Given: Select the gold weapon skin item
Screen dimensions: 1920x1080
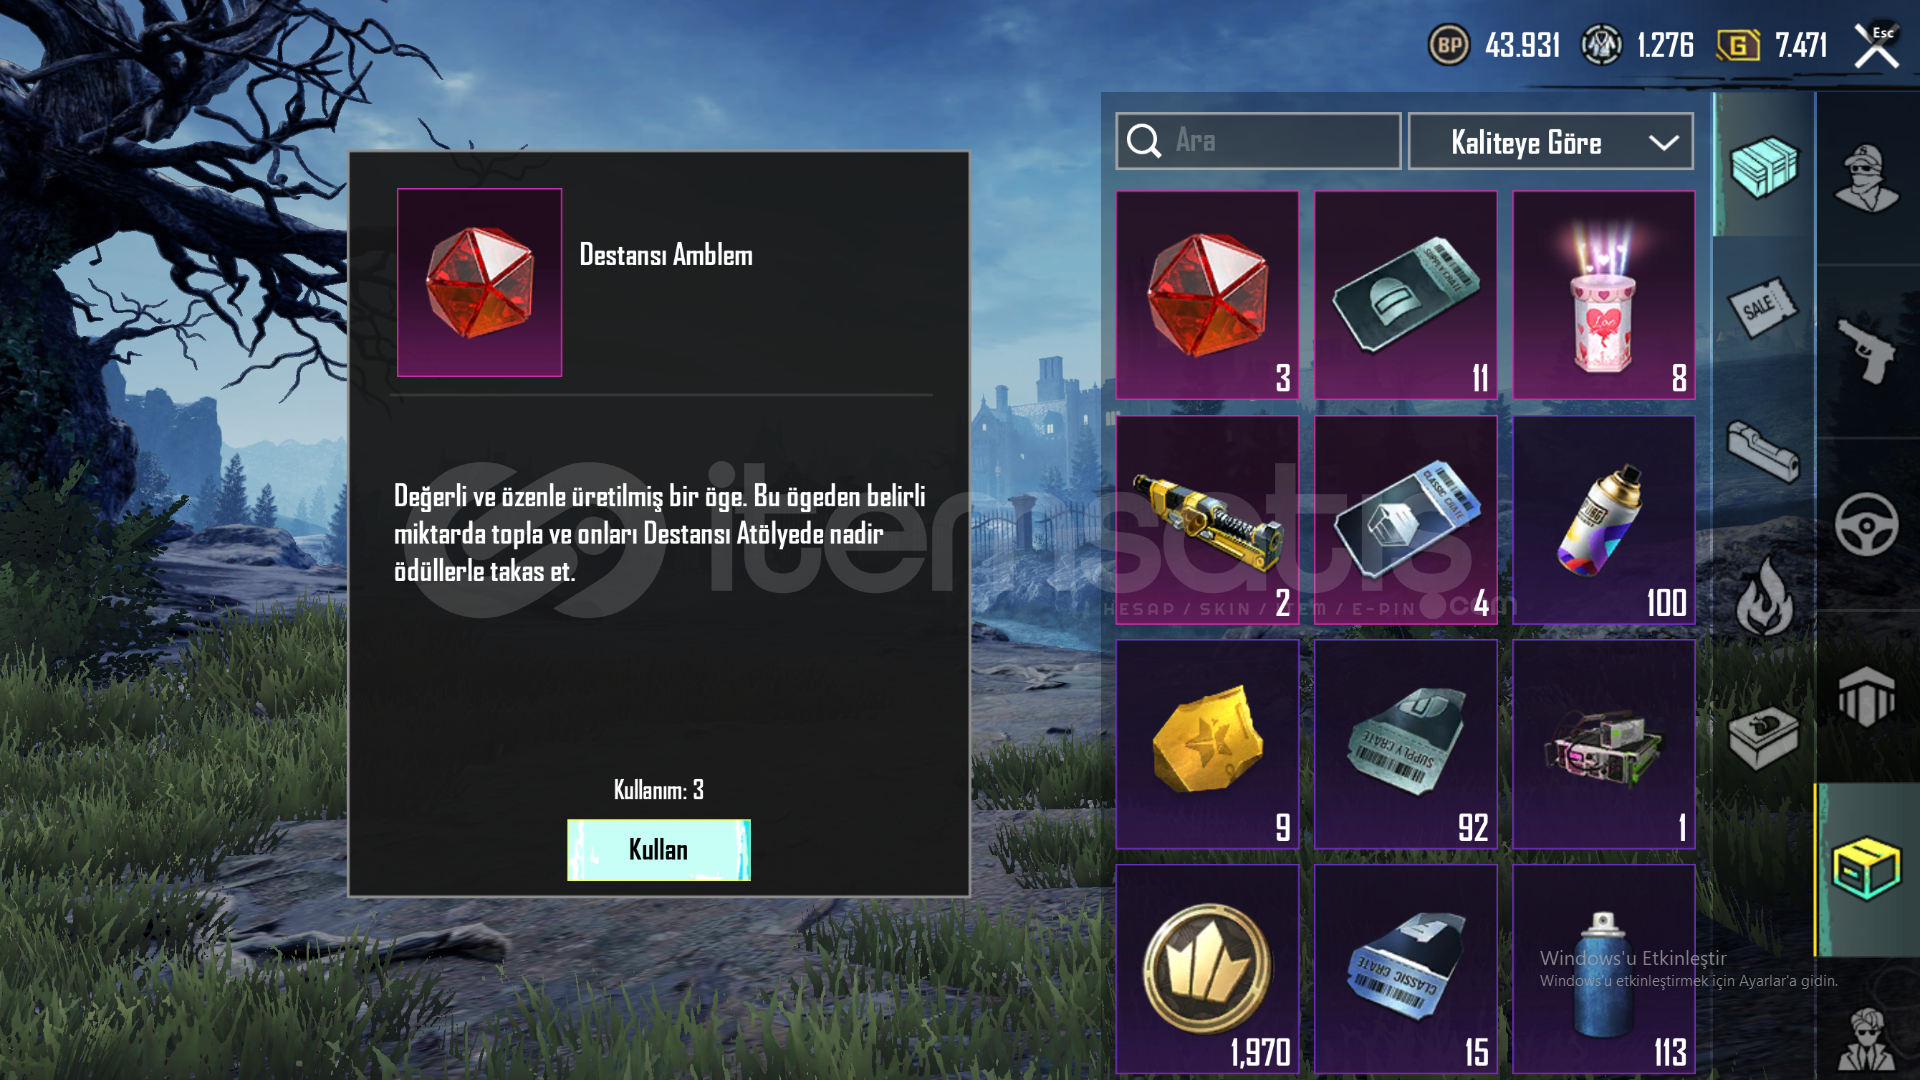Looking at the screenshot, I should 1207,520.
